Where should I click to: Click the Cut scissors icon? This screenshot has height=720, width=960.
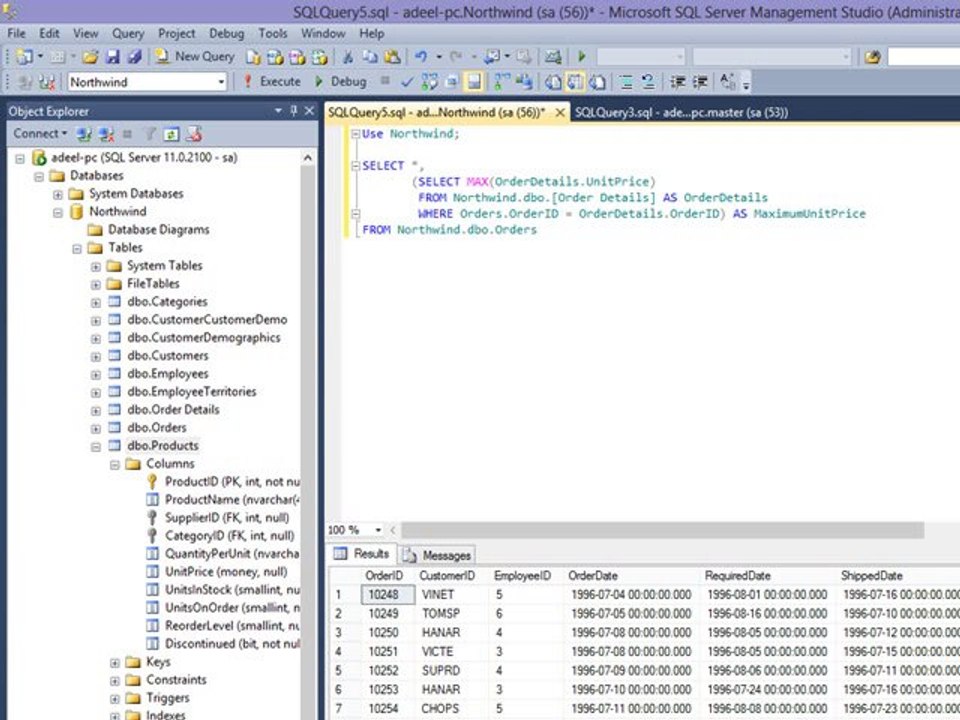point(348,57)
